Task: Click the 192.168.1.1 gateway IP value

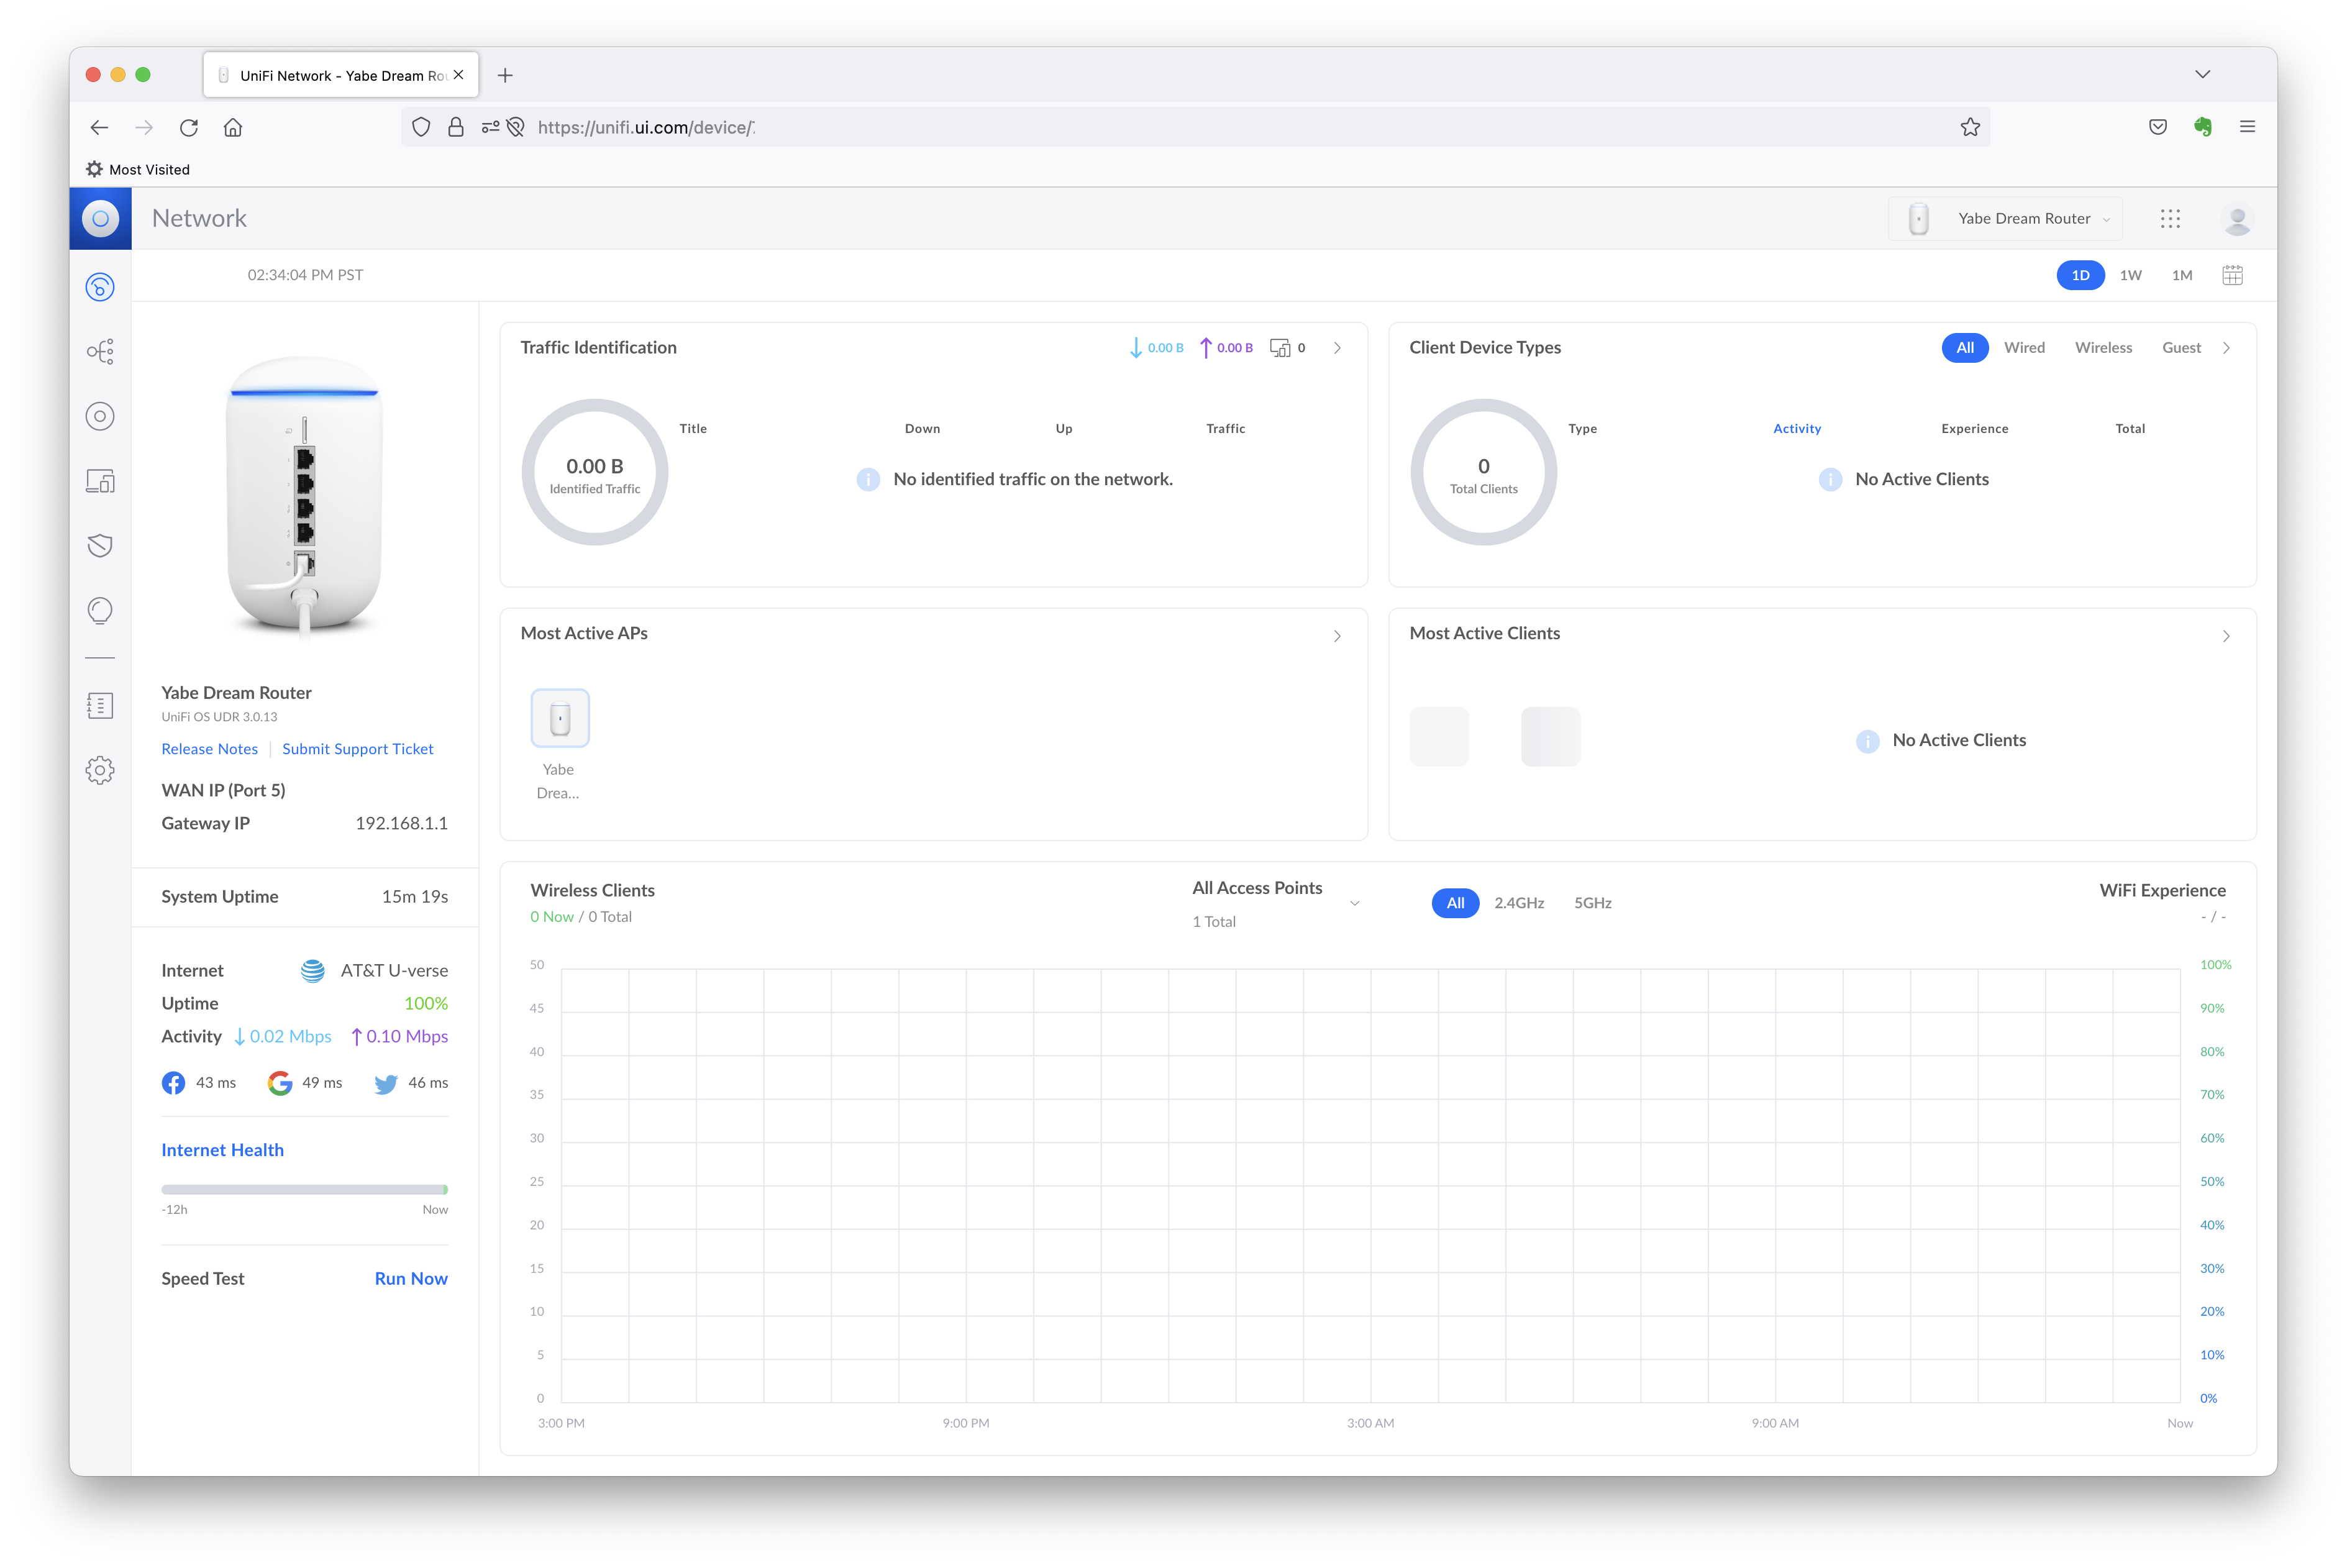Action: [x=402, y=824]
